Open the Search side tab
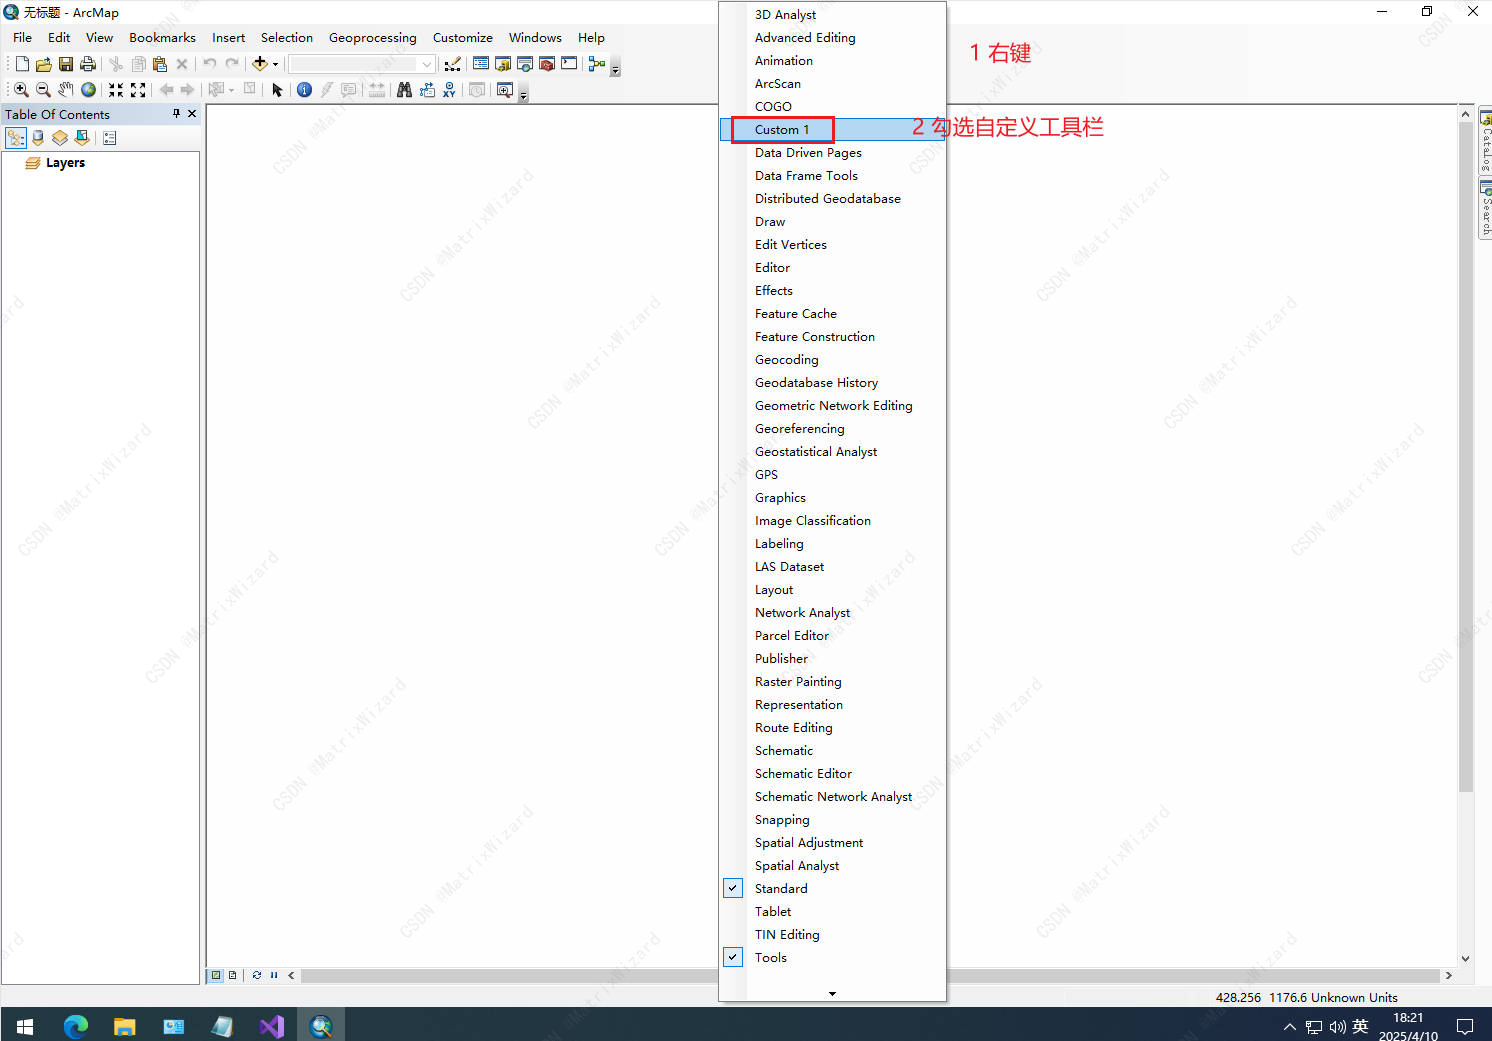The height and width of the screenshot is (1041, 1492). click(1485, 208)
